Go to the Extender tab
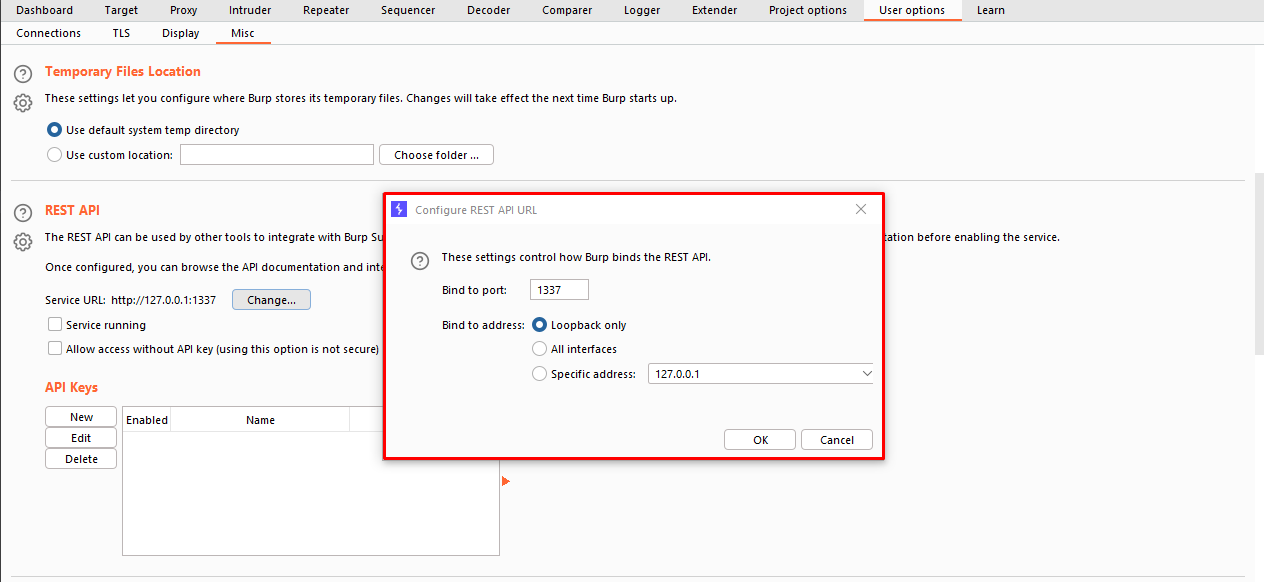Screen dimensions: 1264x582 coord(715,10)
